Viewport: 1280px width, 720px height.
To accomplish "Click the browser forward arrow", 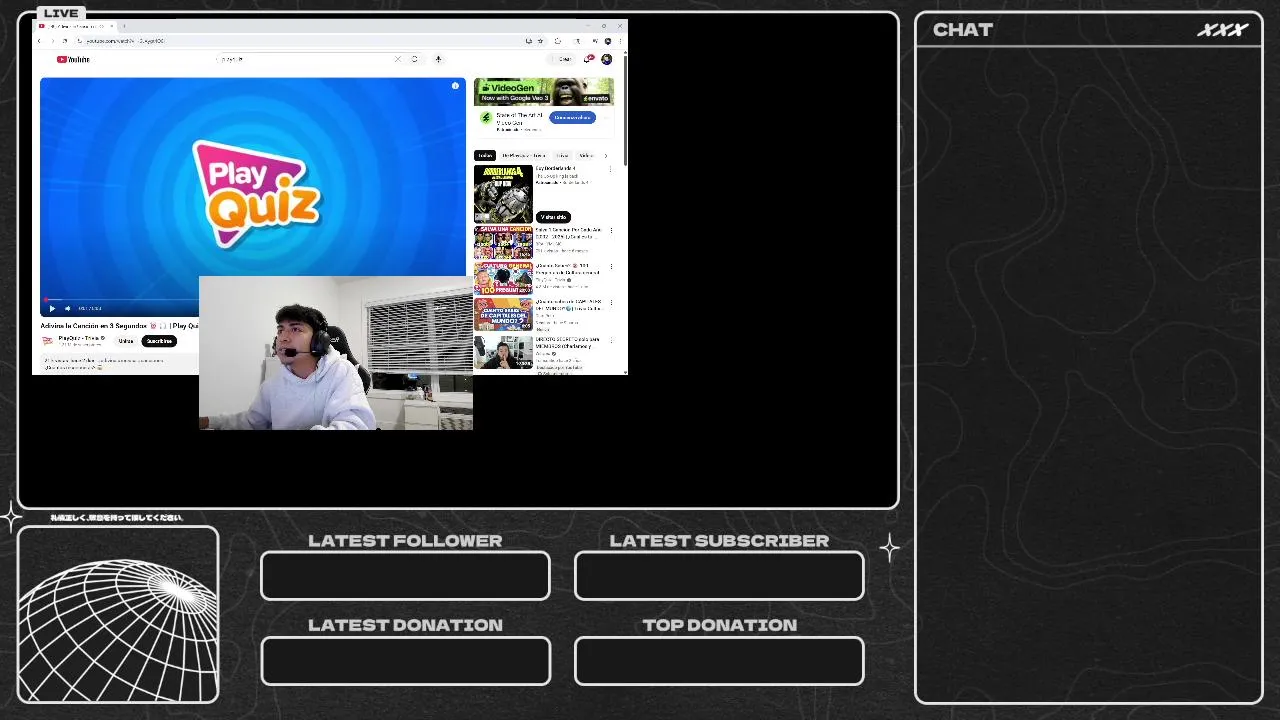I will [x=52, y=41].
